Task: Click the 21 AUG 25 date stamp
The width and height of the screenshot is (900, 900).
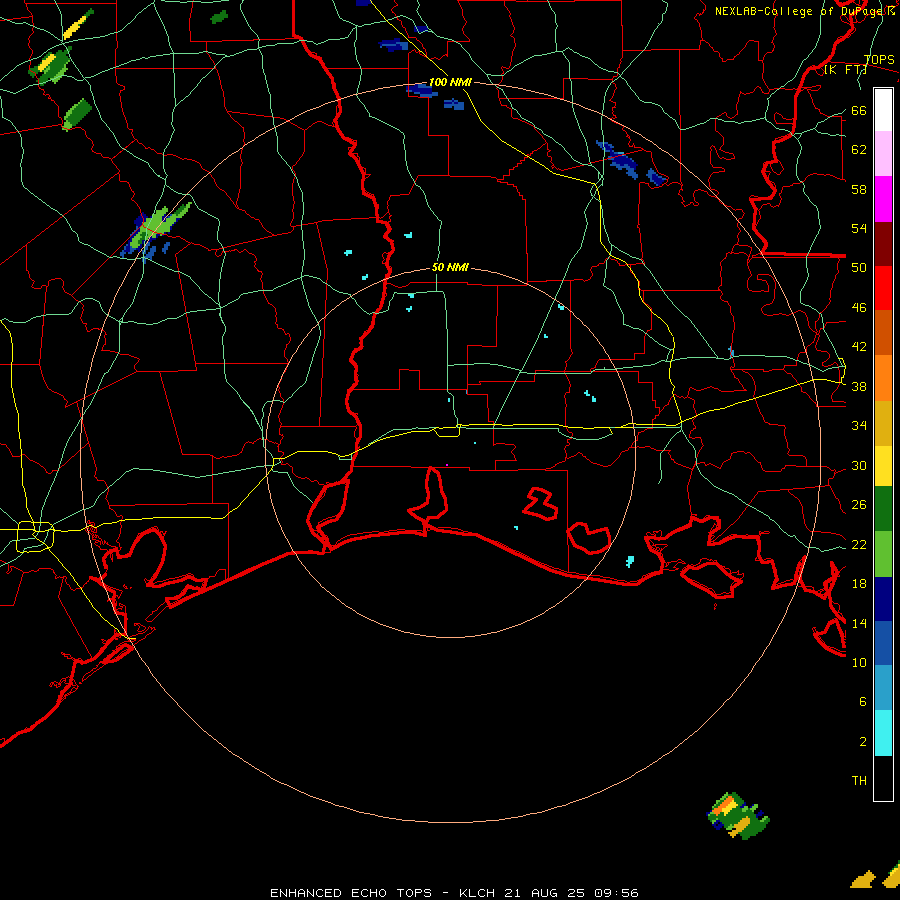Action: (x=544, y=893)
